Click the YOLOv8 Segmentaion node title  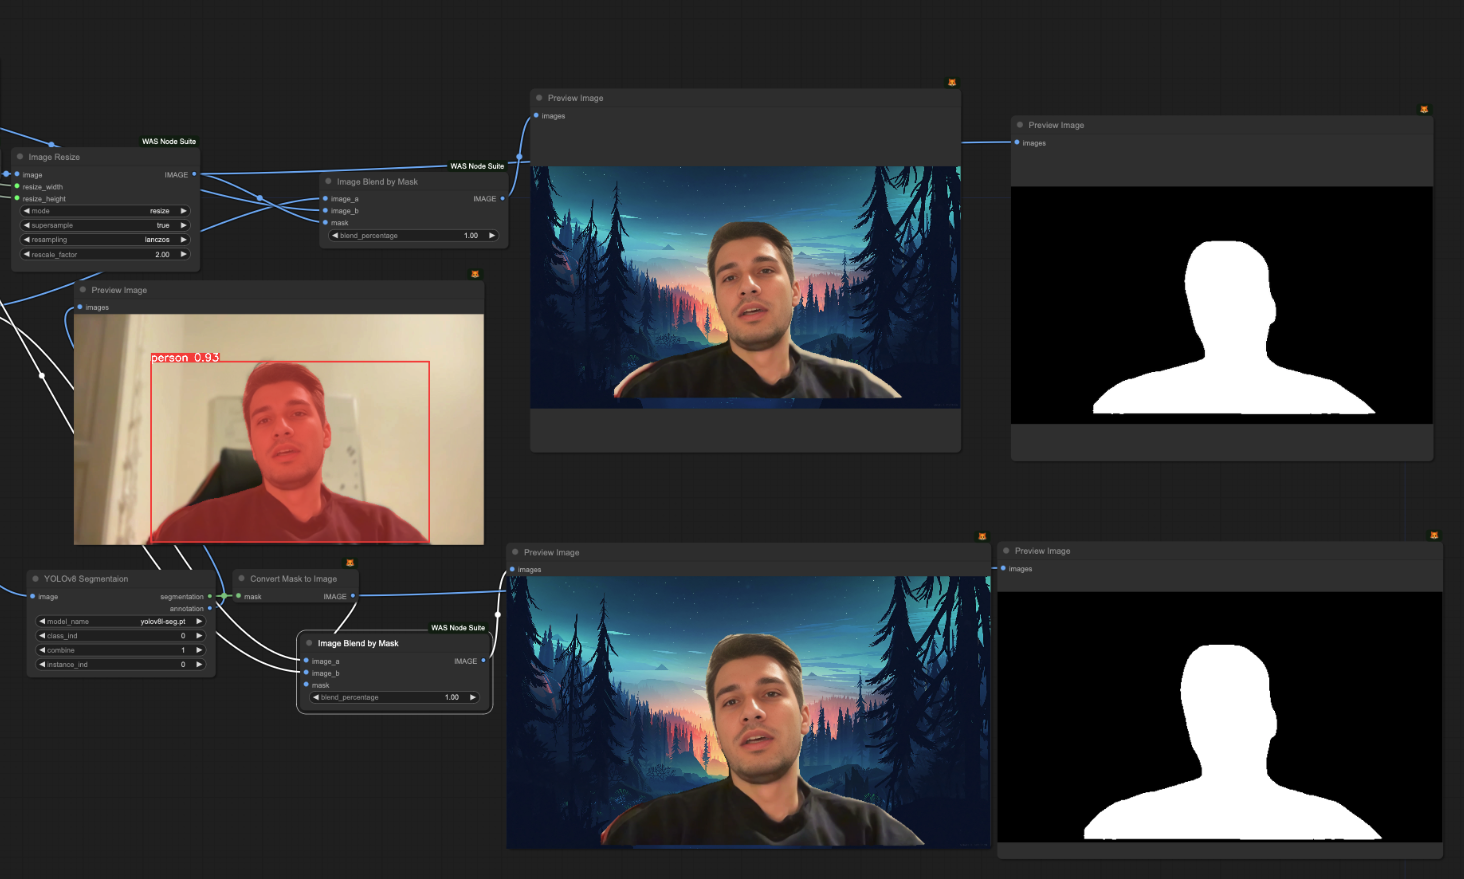point(86,578)
